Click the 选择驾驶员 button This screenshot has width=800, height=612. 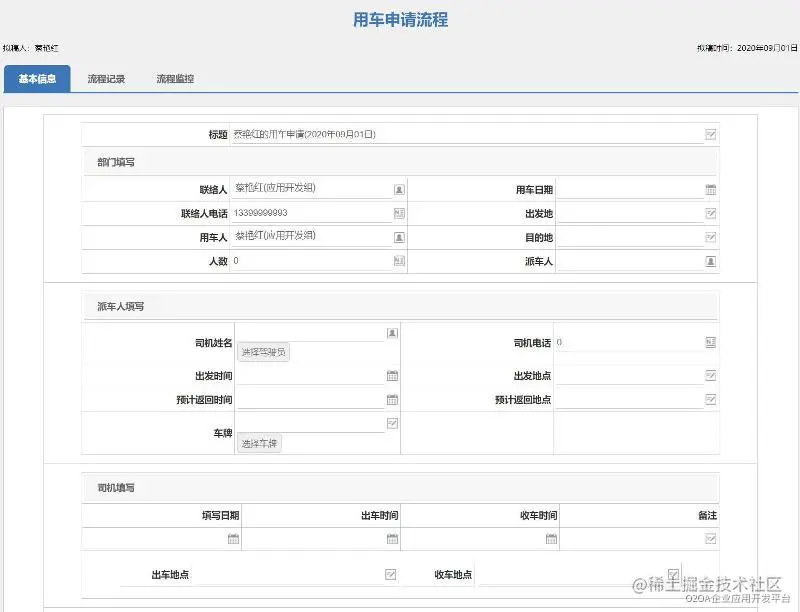pyautogui.click(x=263, y=352)
